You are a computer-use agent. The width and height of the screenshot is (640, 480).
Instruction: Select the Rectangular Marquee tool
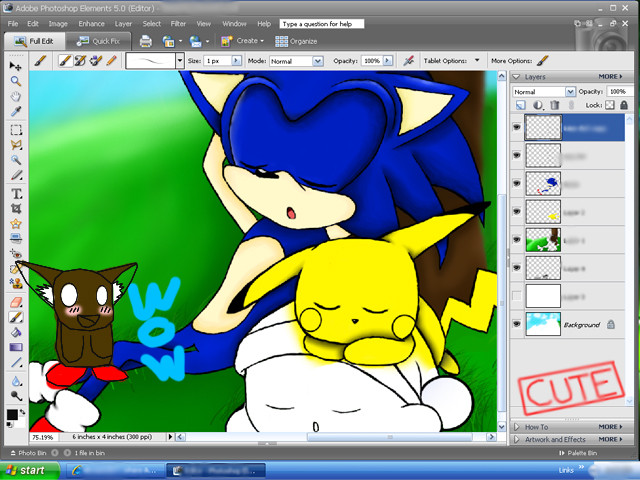coord(16,130)
